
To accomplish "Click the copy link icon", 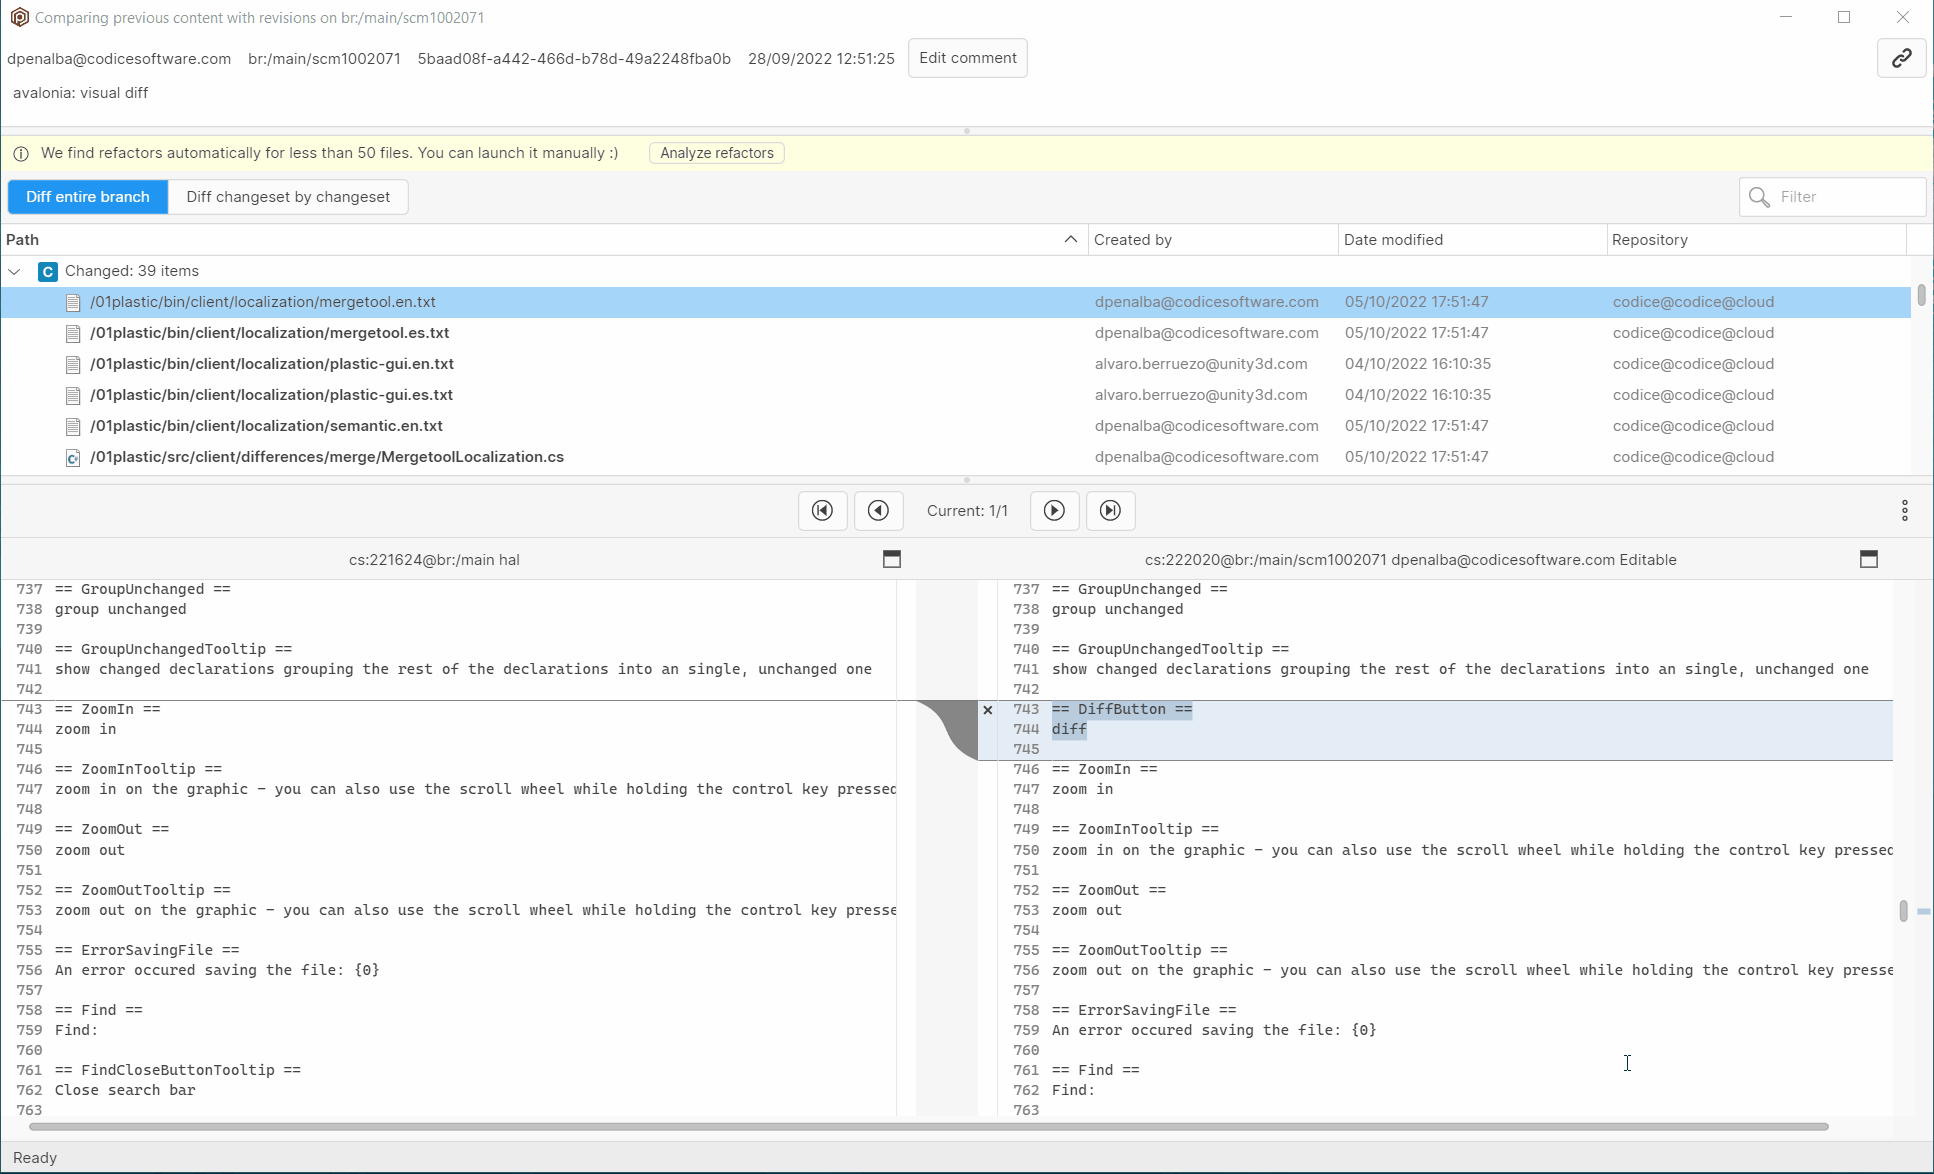I will point(1902,58).
